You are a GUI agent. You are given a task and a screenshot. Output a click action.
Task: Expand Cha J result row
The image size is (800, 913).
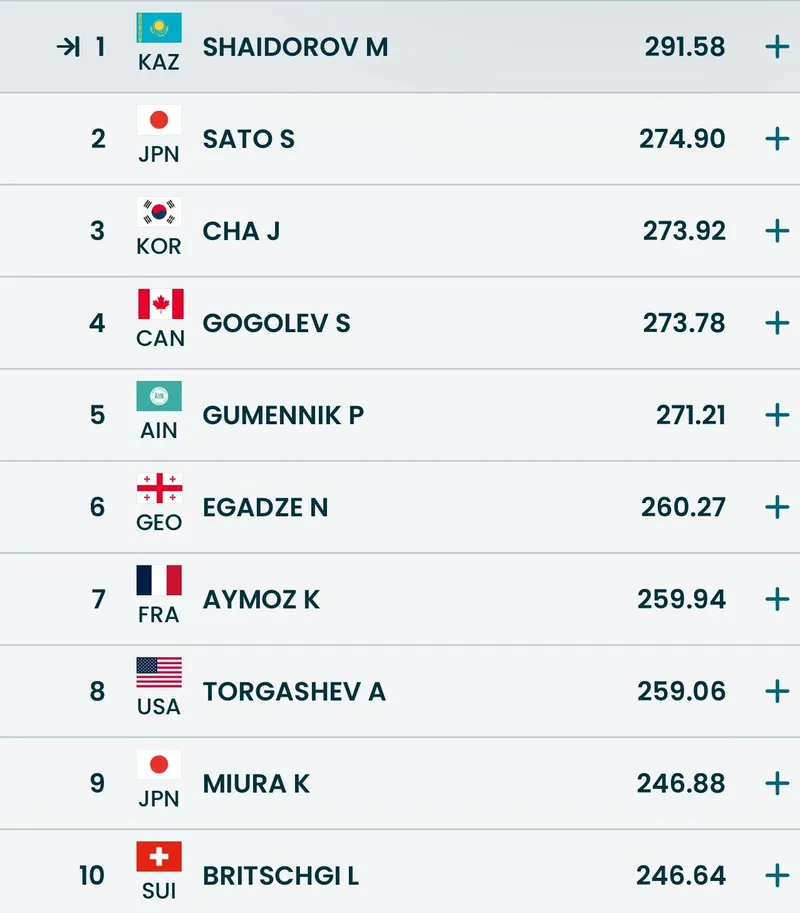[x=777, y=231]
